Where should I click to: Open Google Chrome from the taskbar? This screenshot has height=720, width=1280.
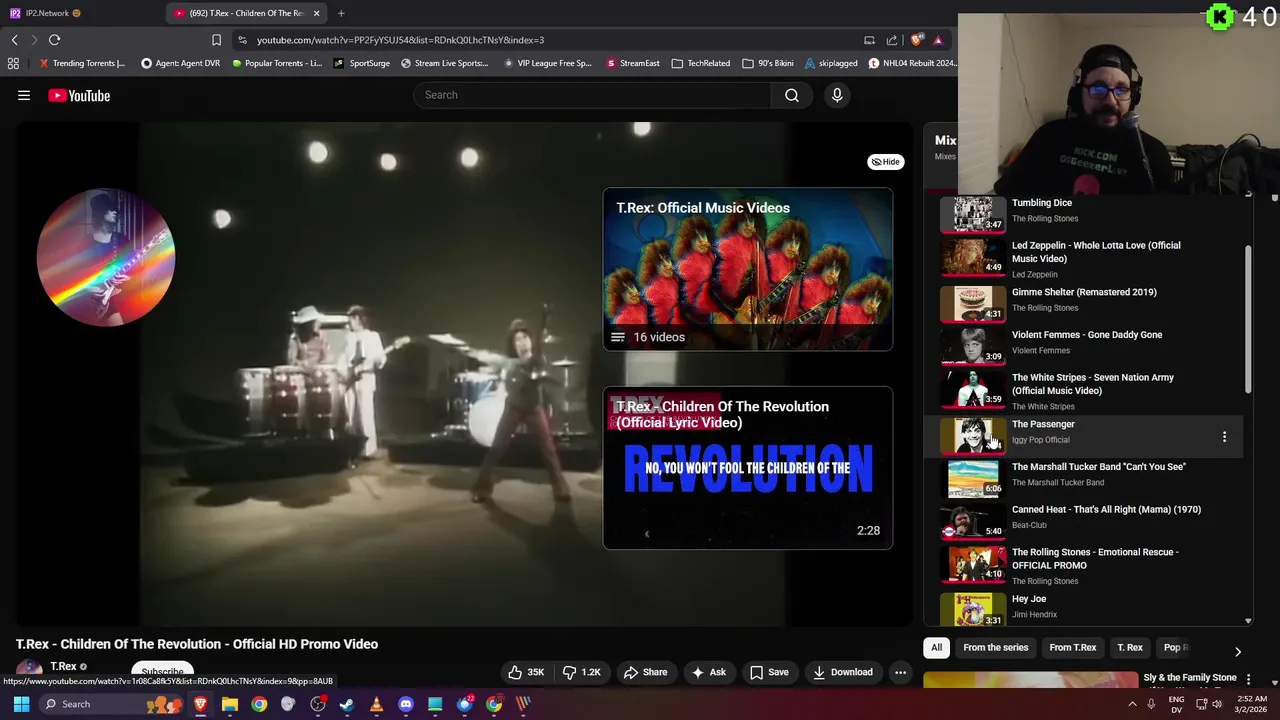[259, 704]
